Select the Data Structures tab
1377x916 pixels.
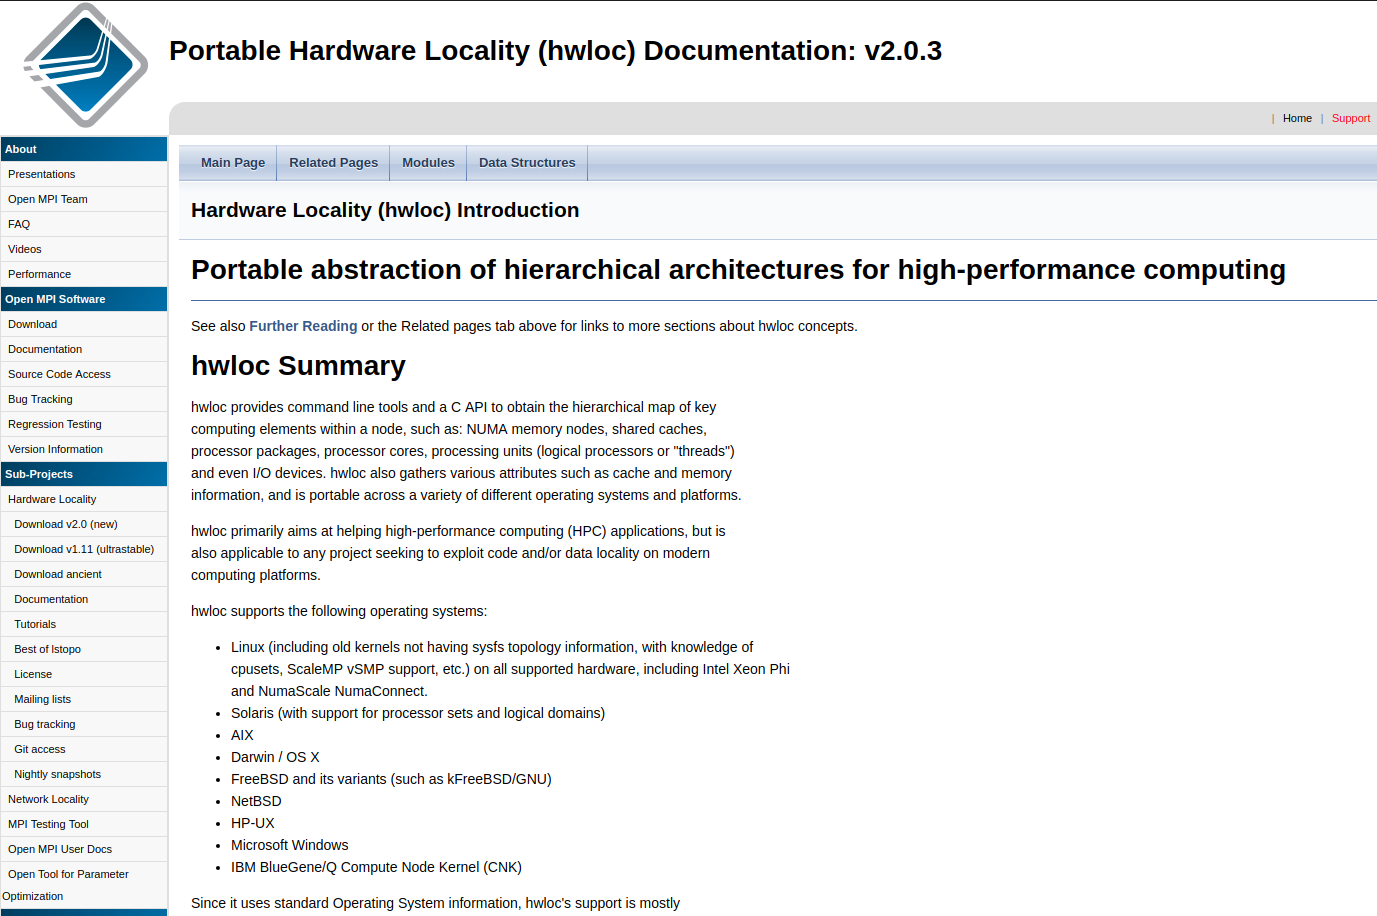coord(527,162)
